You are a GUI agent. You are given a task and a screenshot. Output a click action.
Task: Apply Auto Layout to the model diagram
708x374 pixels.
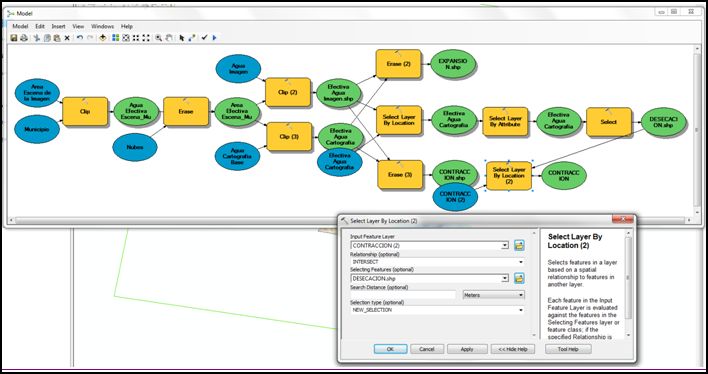[116, 38]
